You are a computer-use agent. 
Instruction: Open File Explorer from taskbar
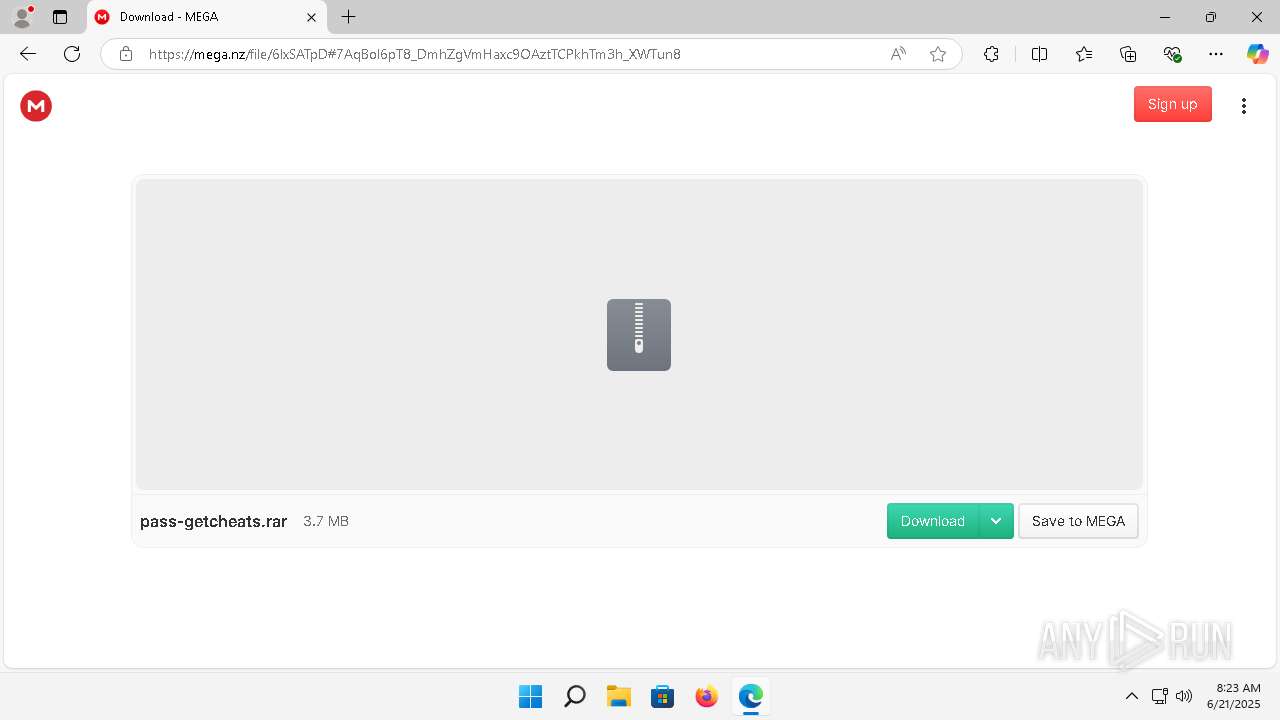[618, 696]
